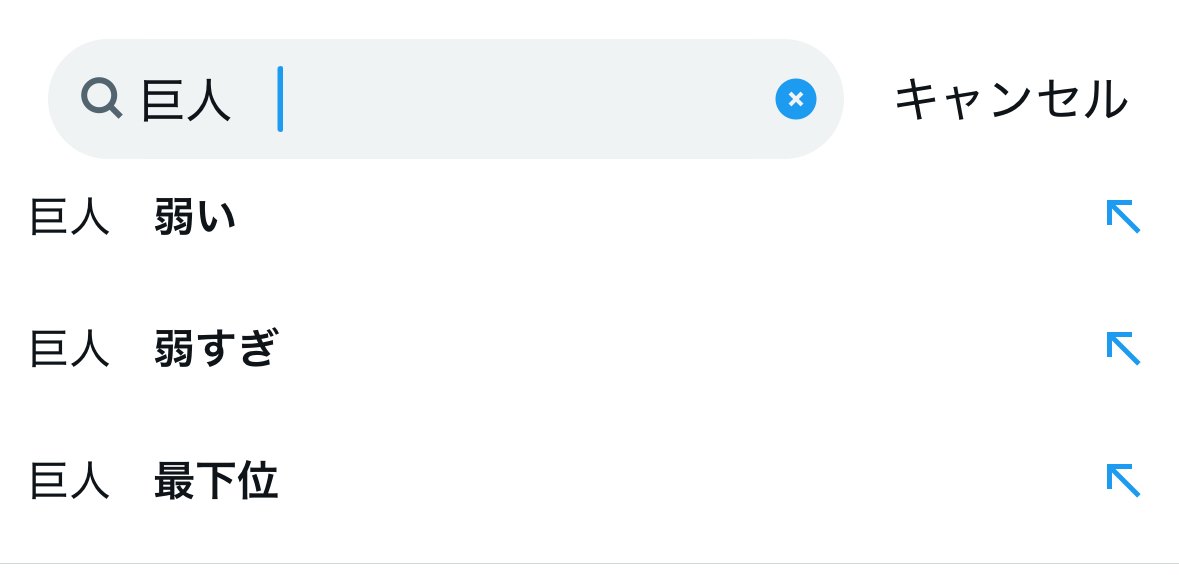Screen dimensions: 1179x575
Task: Focus the search input field
Action: pyautogui.click(x=446, y=99)
